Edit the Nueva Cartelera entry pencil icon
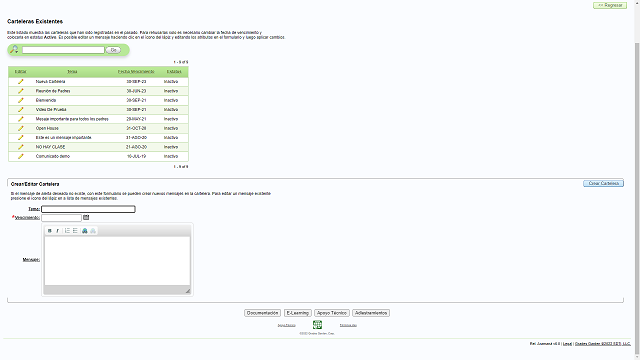 tap(20, 82)
